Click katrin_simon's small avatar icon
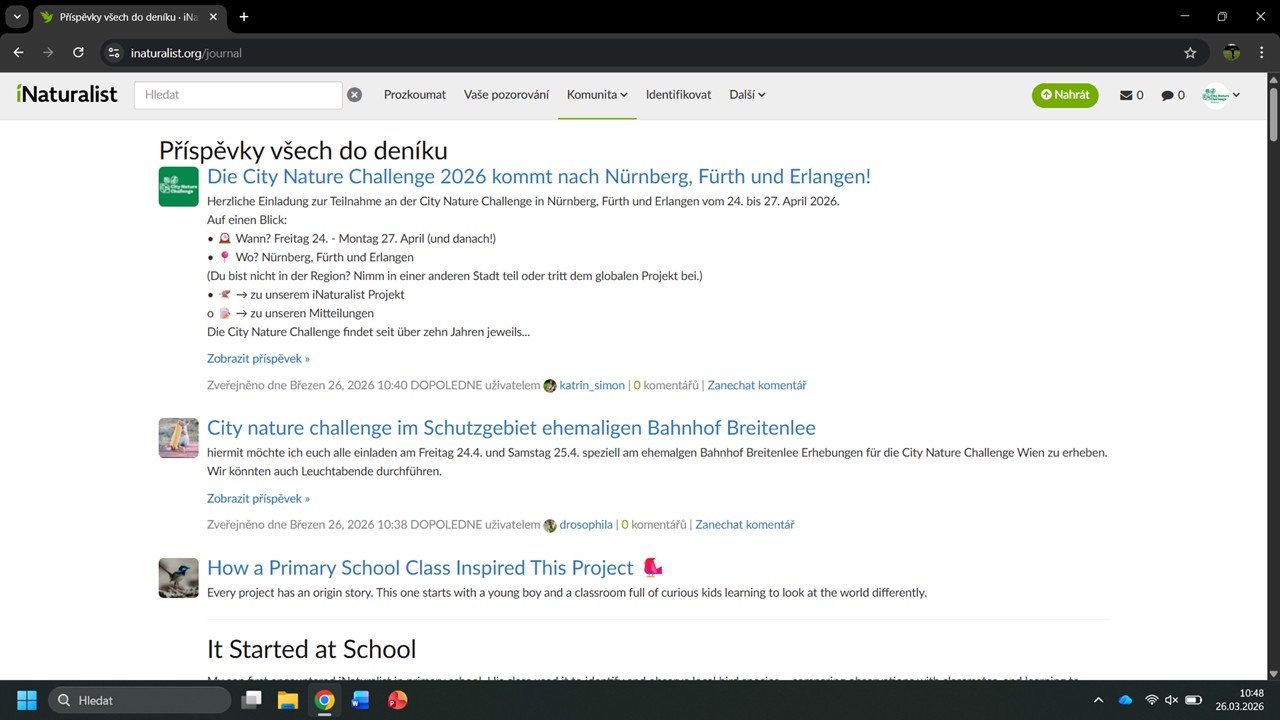The height and width of the screenshot is (720, 1280). point(550,386)
